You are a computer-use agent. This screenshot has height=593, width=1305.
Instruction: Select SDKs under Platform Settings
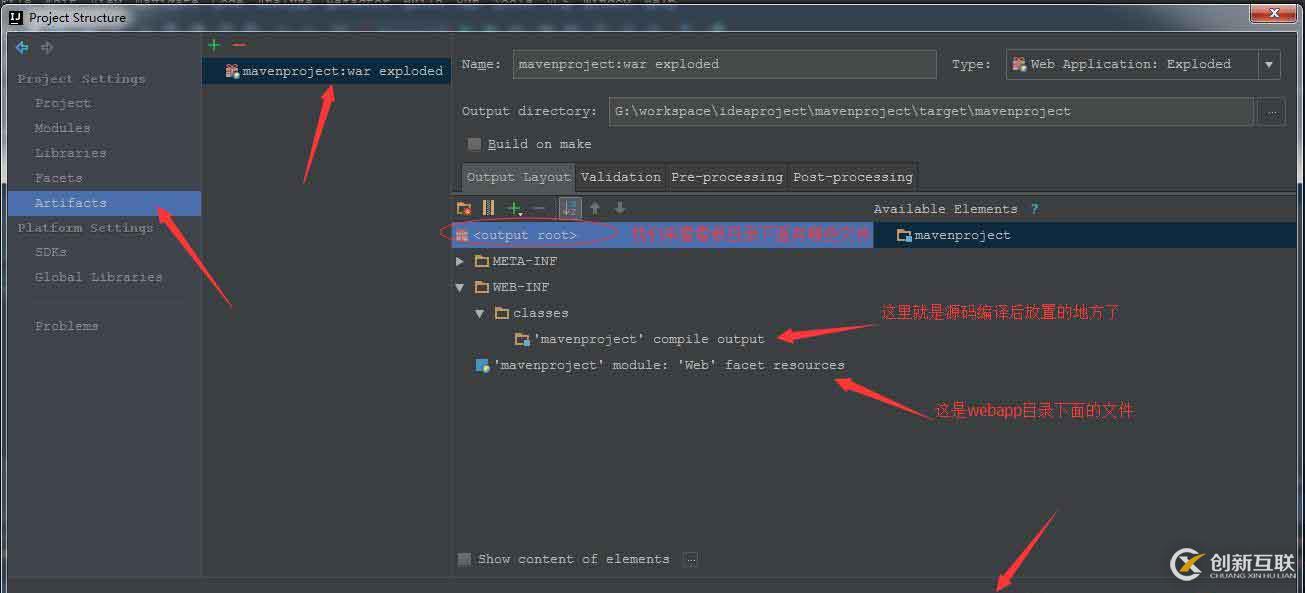point(51,252)
